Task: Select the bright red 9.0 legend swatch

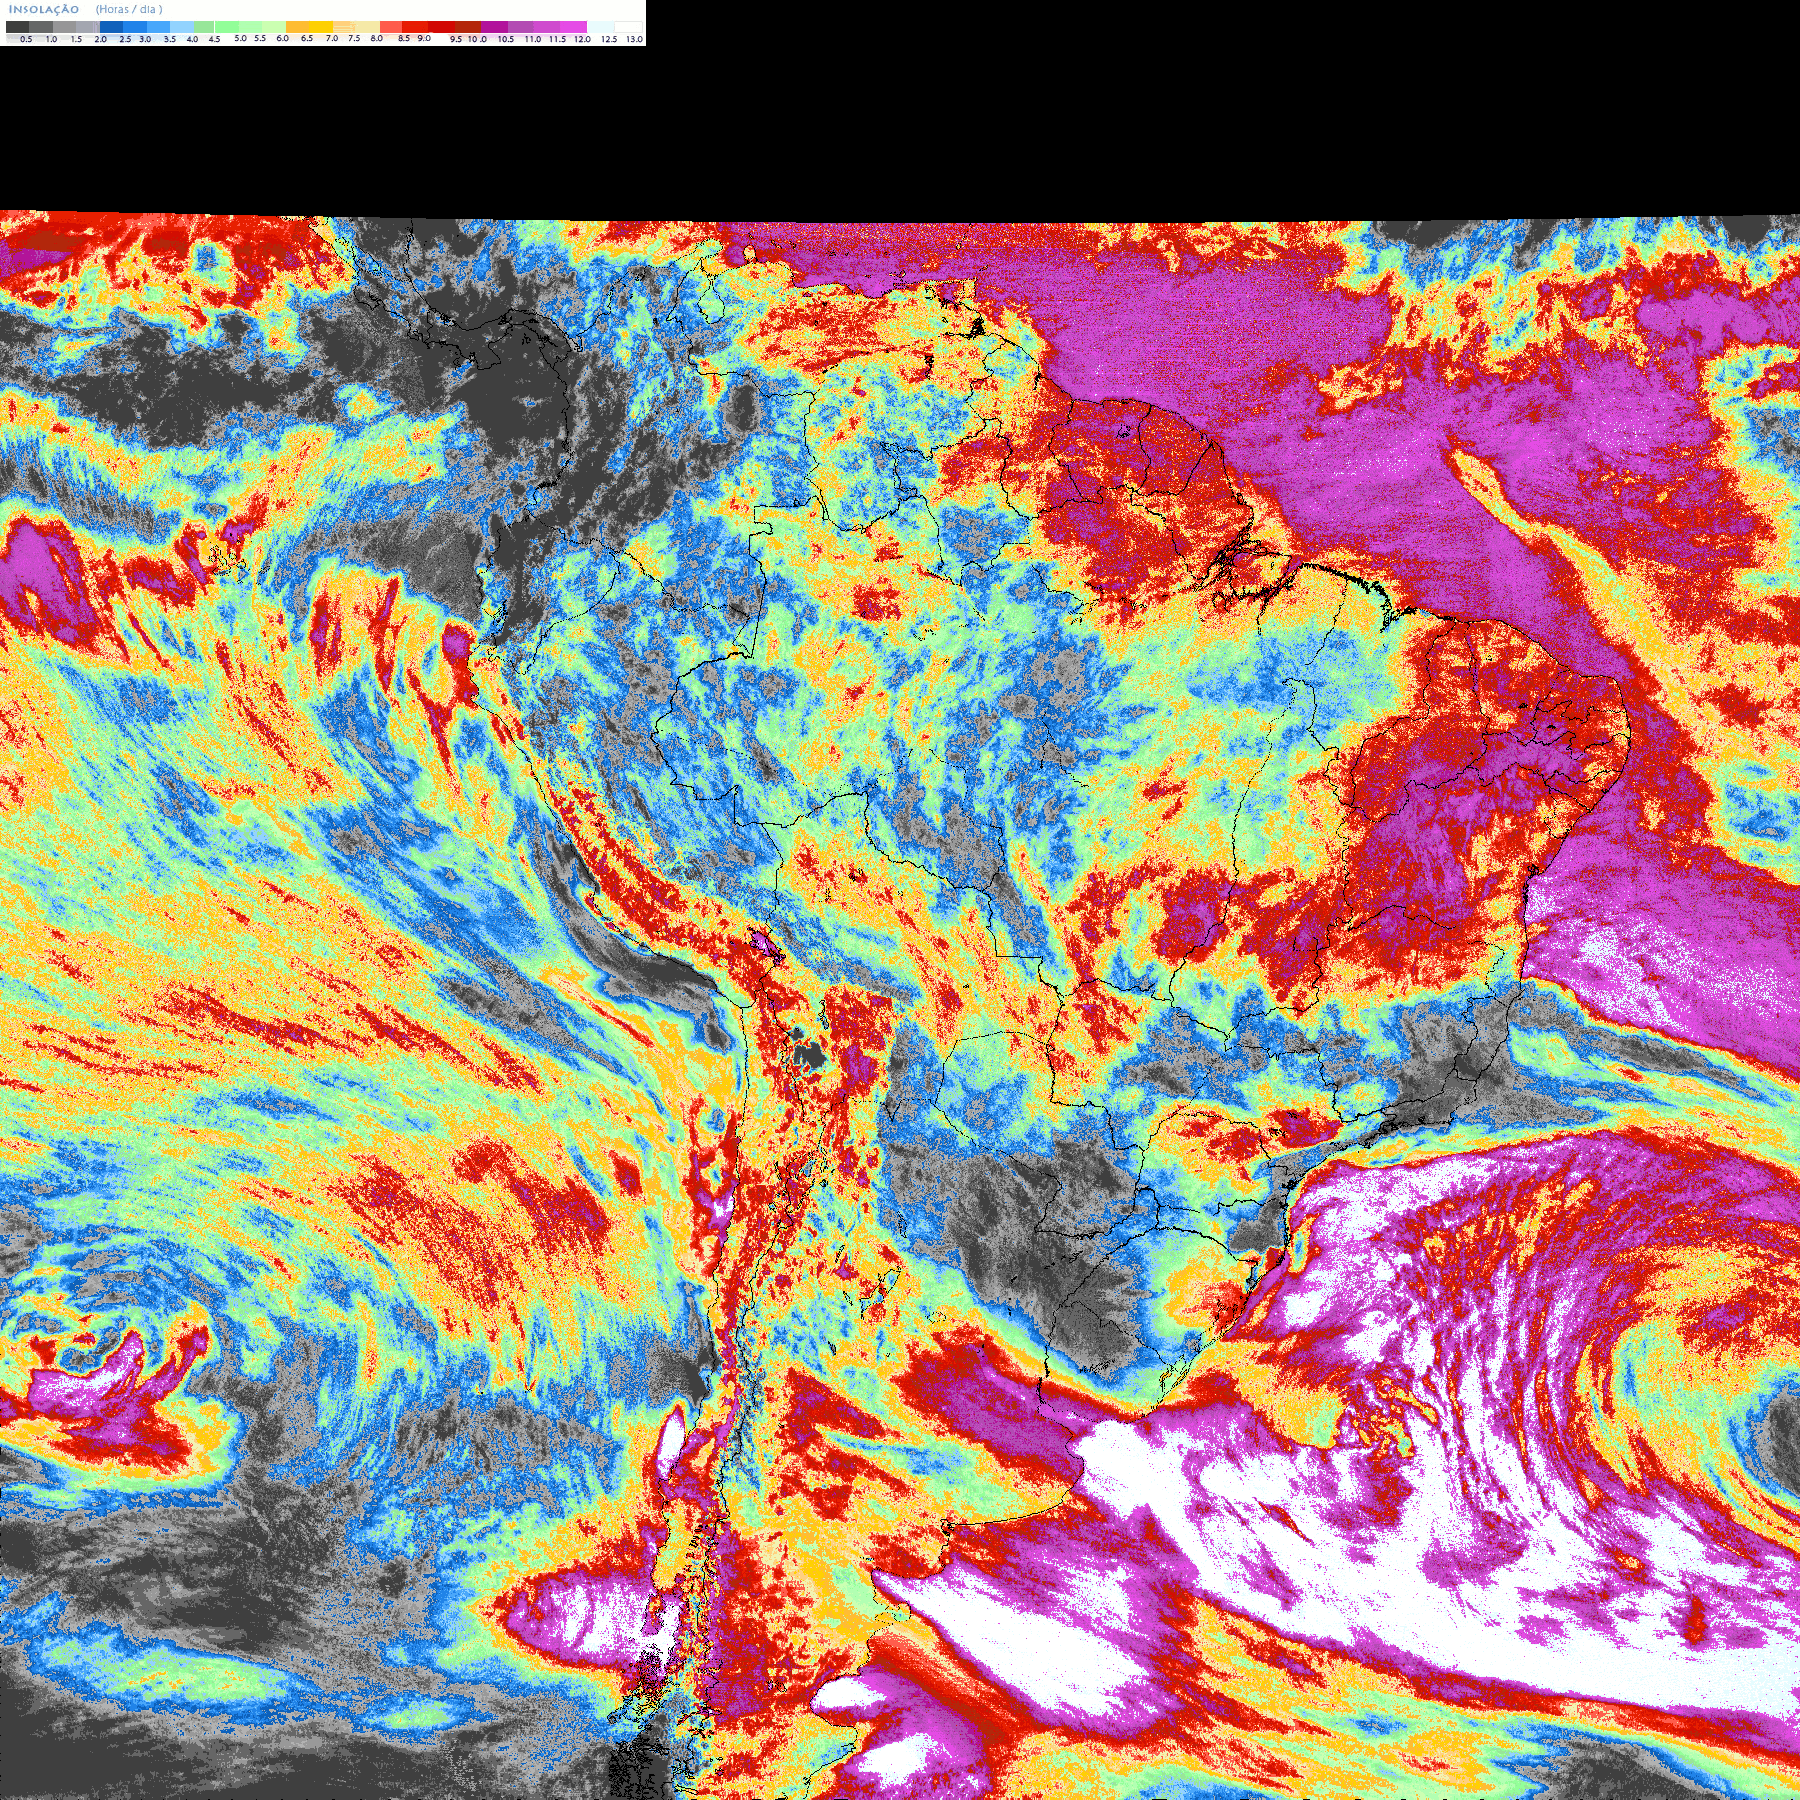Action: pos(415,27)
